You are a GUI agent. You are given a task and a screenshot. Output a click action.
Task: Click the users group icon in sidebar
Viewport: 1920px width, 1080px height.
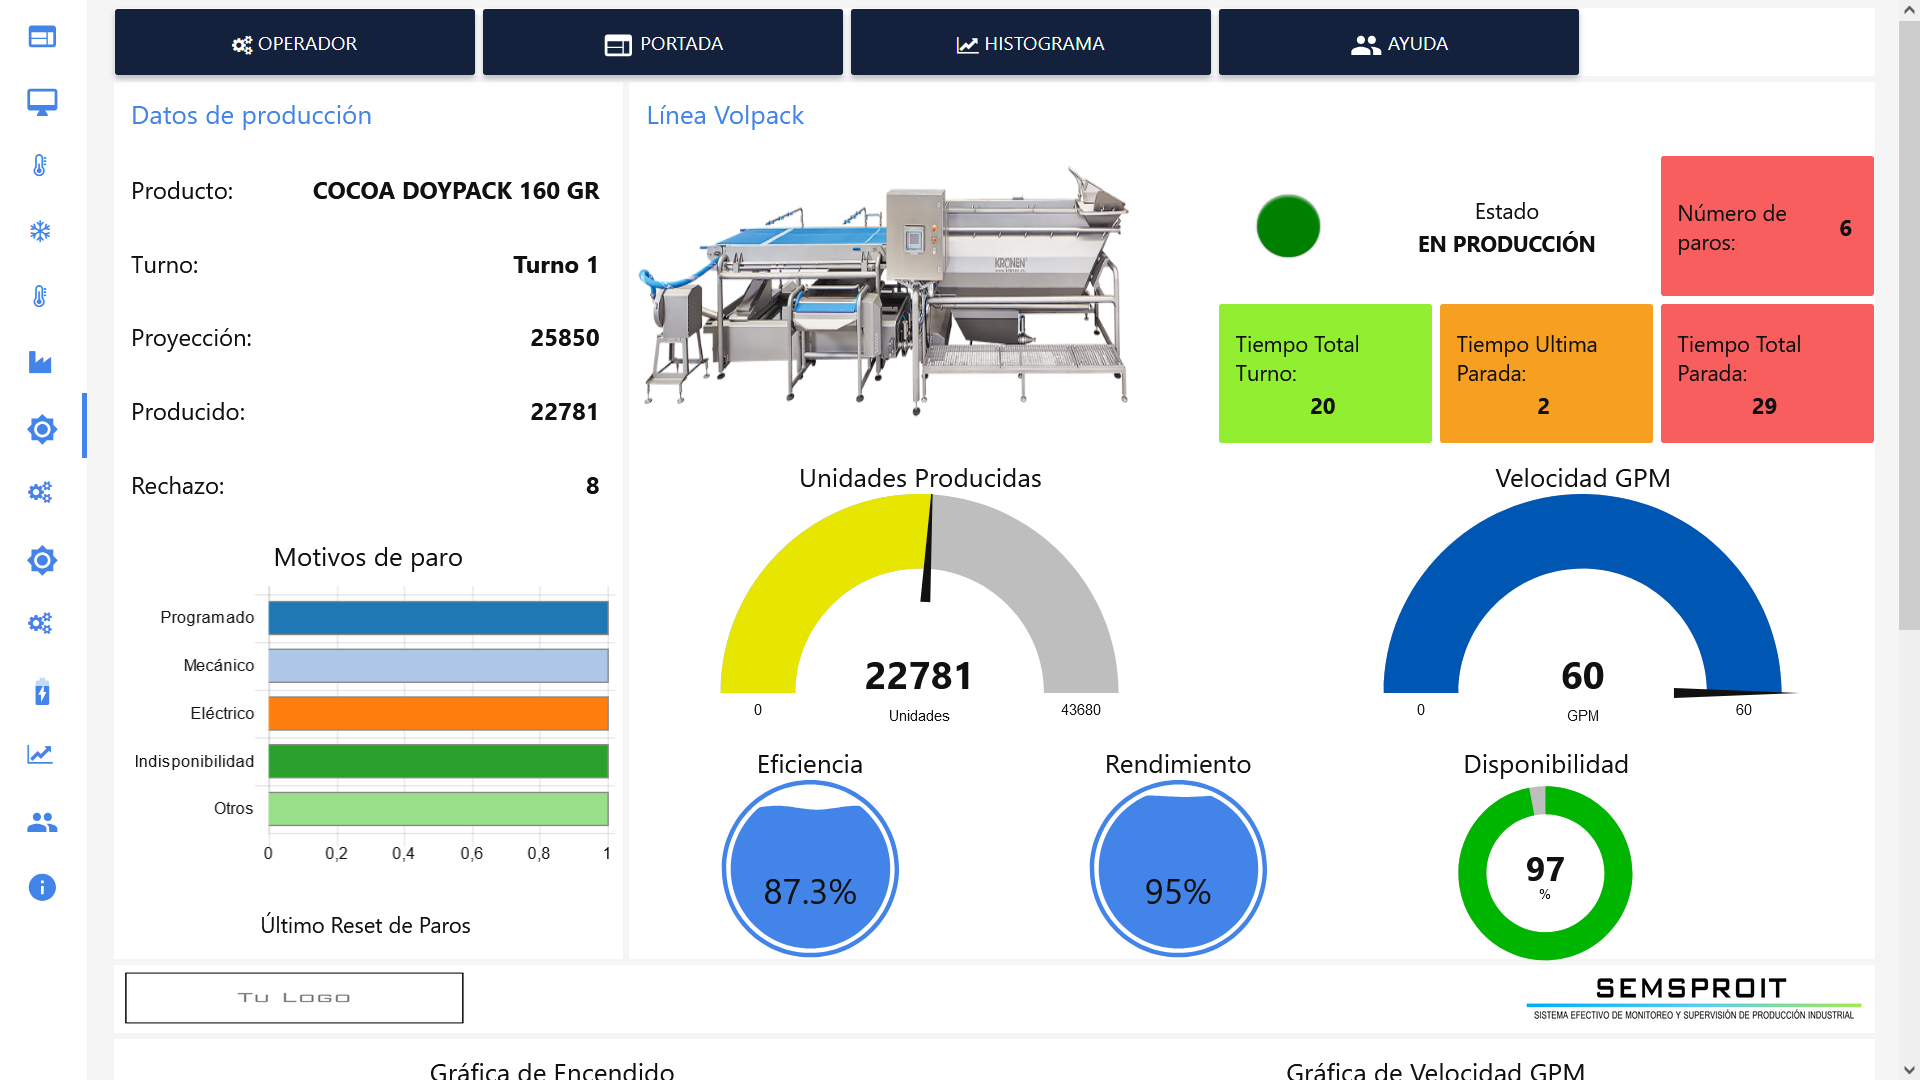click(x=42, y=822)
